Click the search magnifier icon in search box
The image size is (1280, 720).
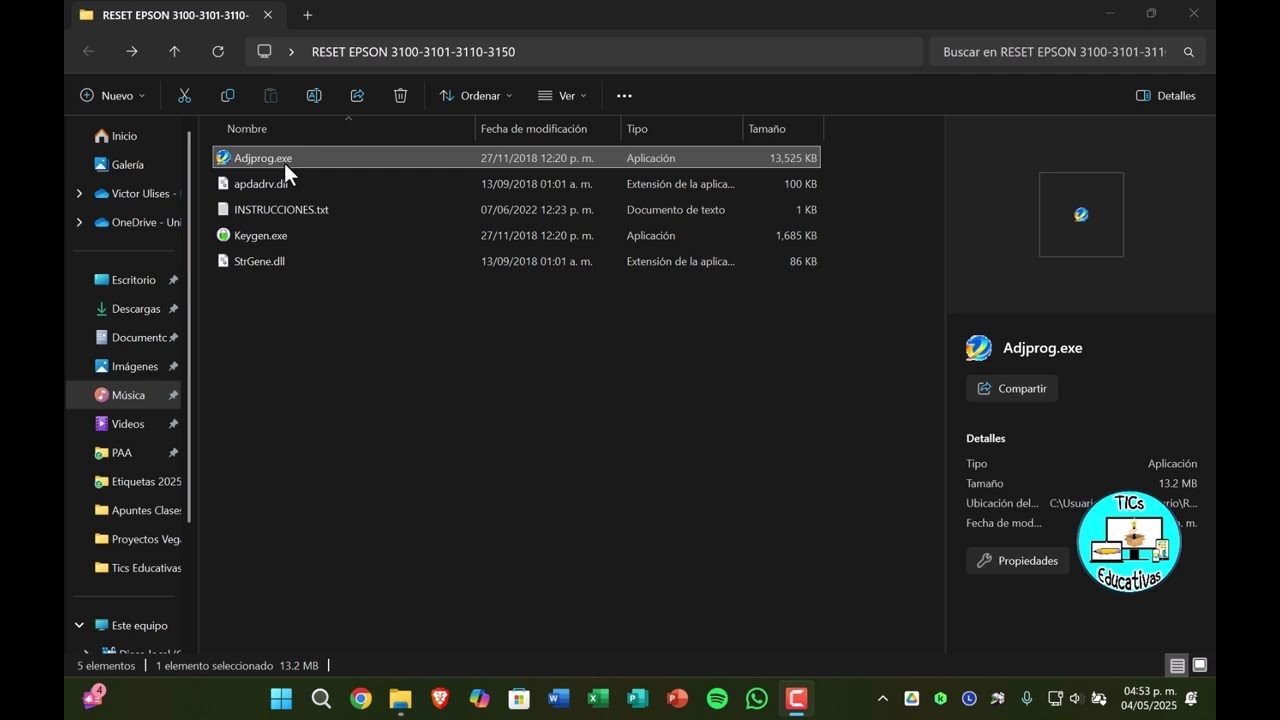[x=1189, y=52]
